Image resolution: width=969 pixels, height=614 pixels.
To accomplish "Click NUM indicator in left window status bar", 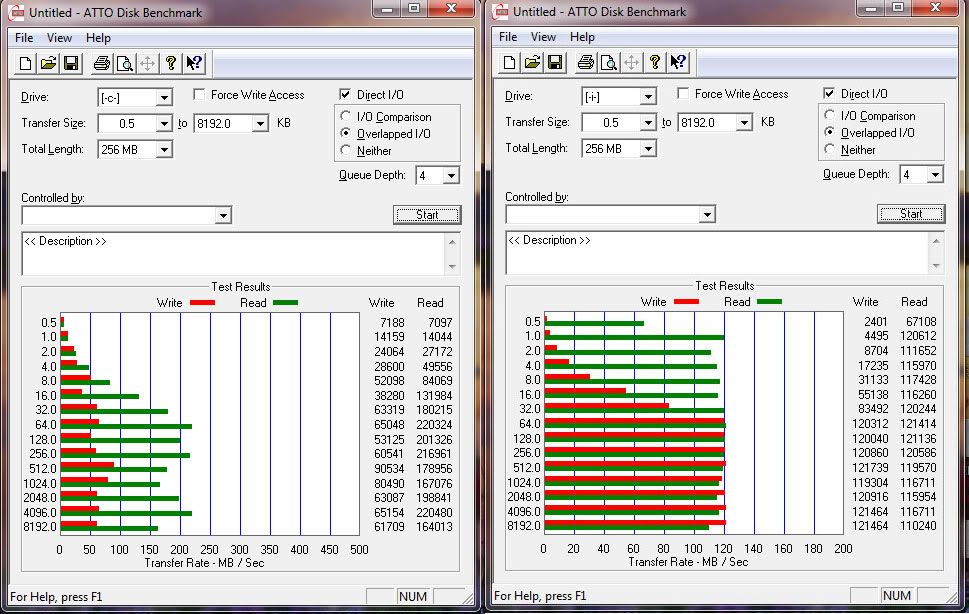I will click(413, 597).
